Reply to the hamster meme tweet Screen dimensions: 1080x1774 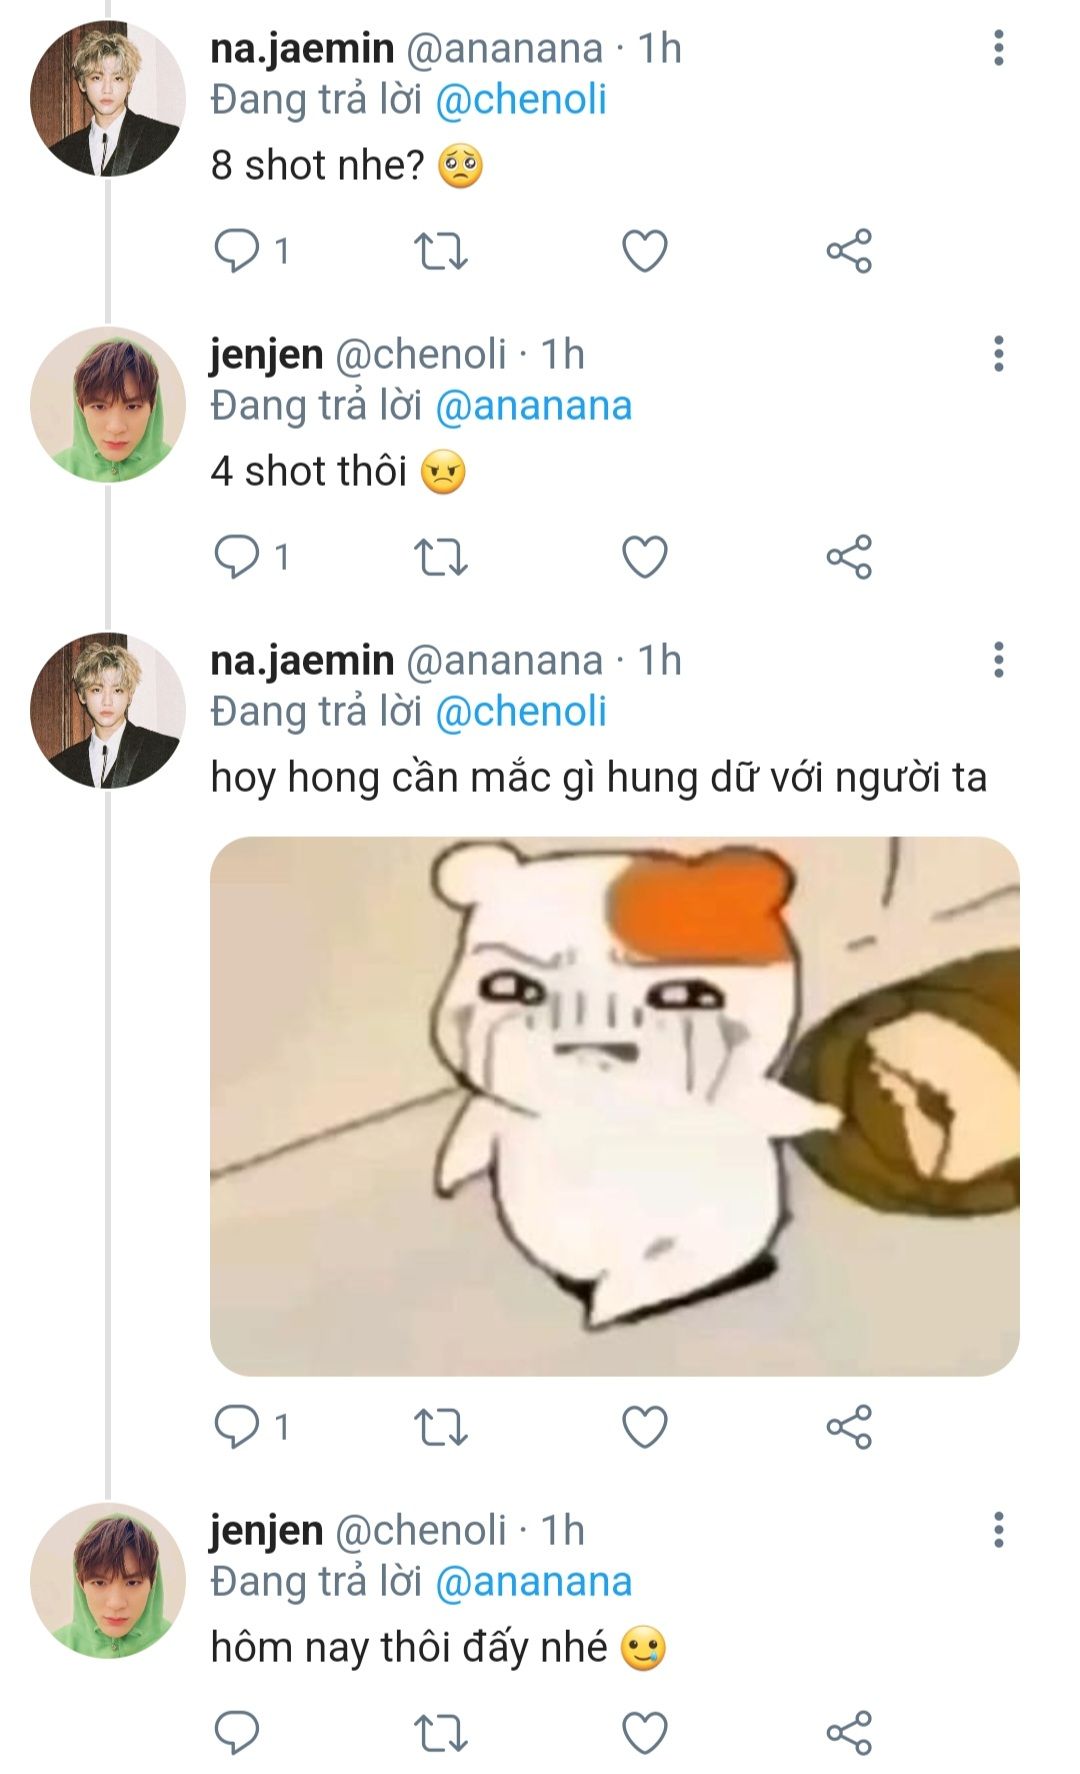(237, 1427)
